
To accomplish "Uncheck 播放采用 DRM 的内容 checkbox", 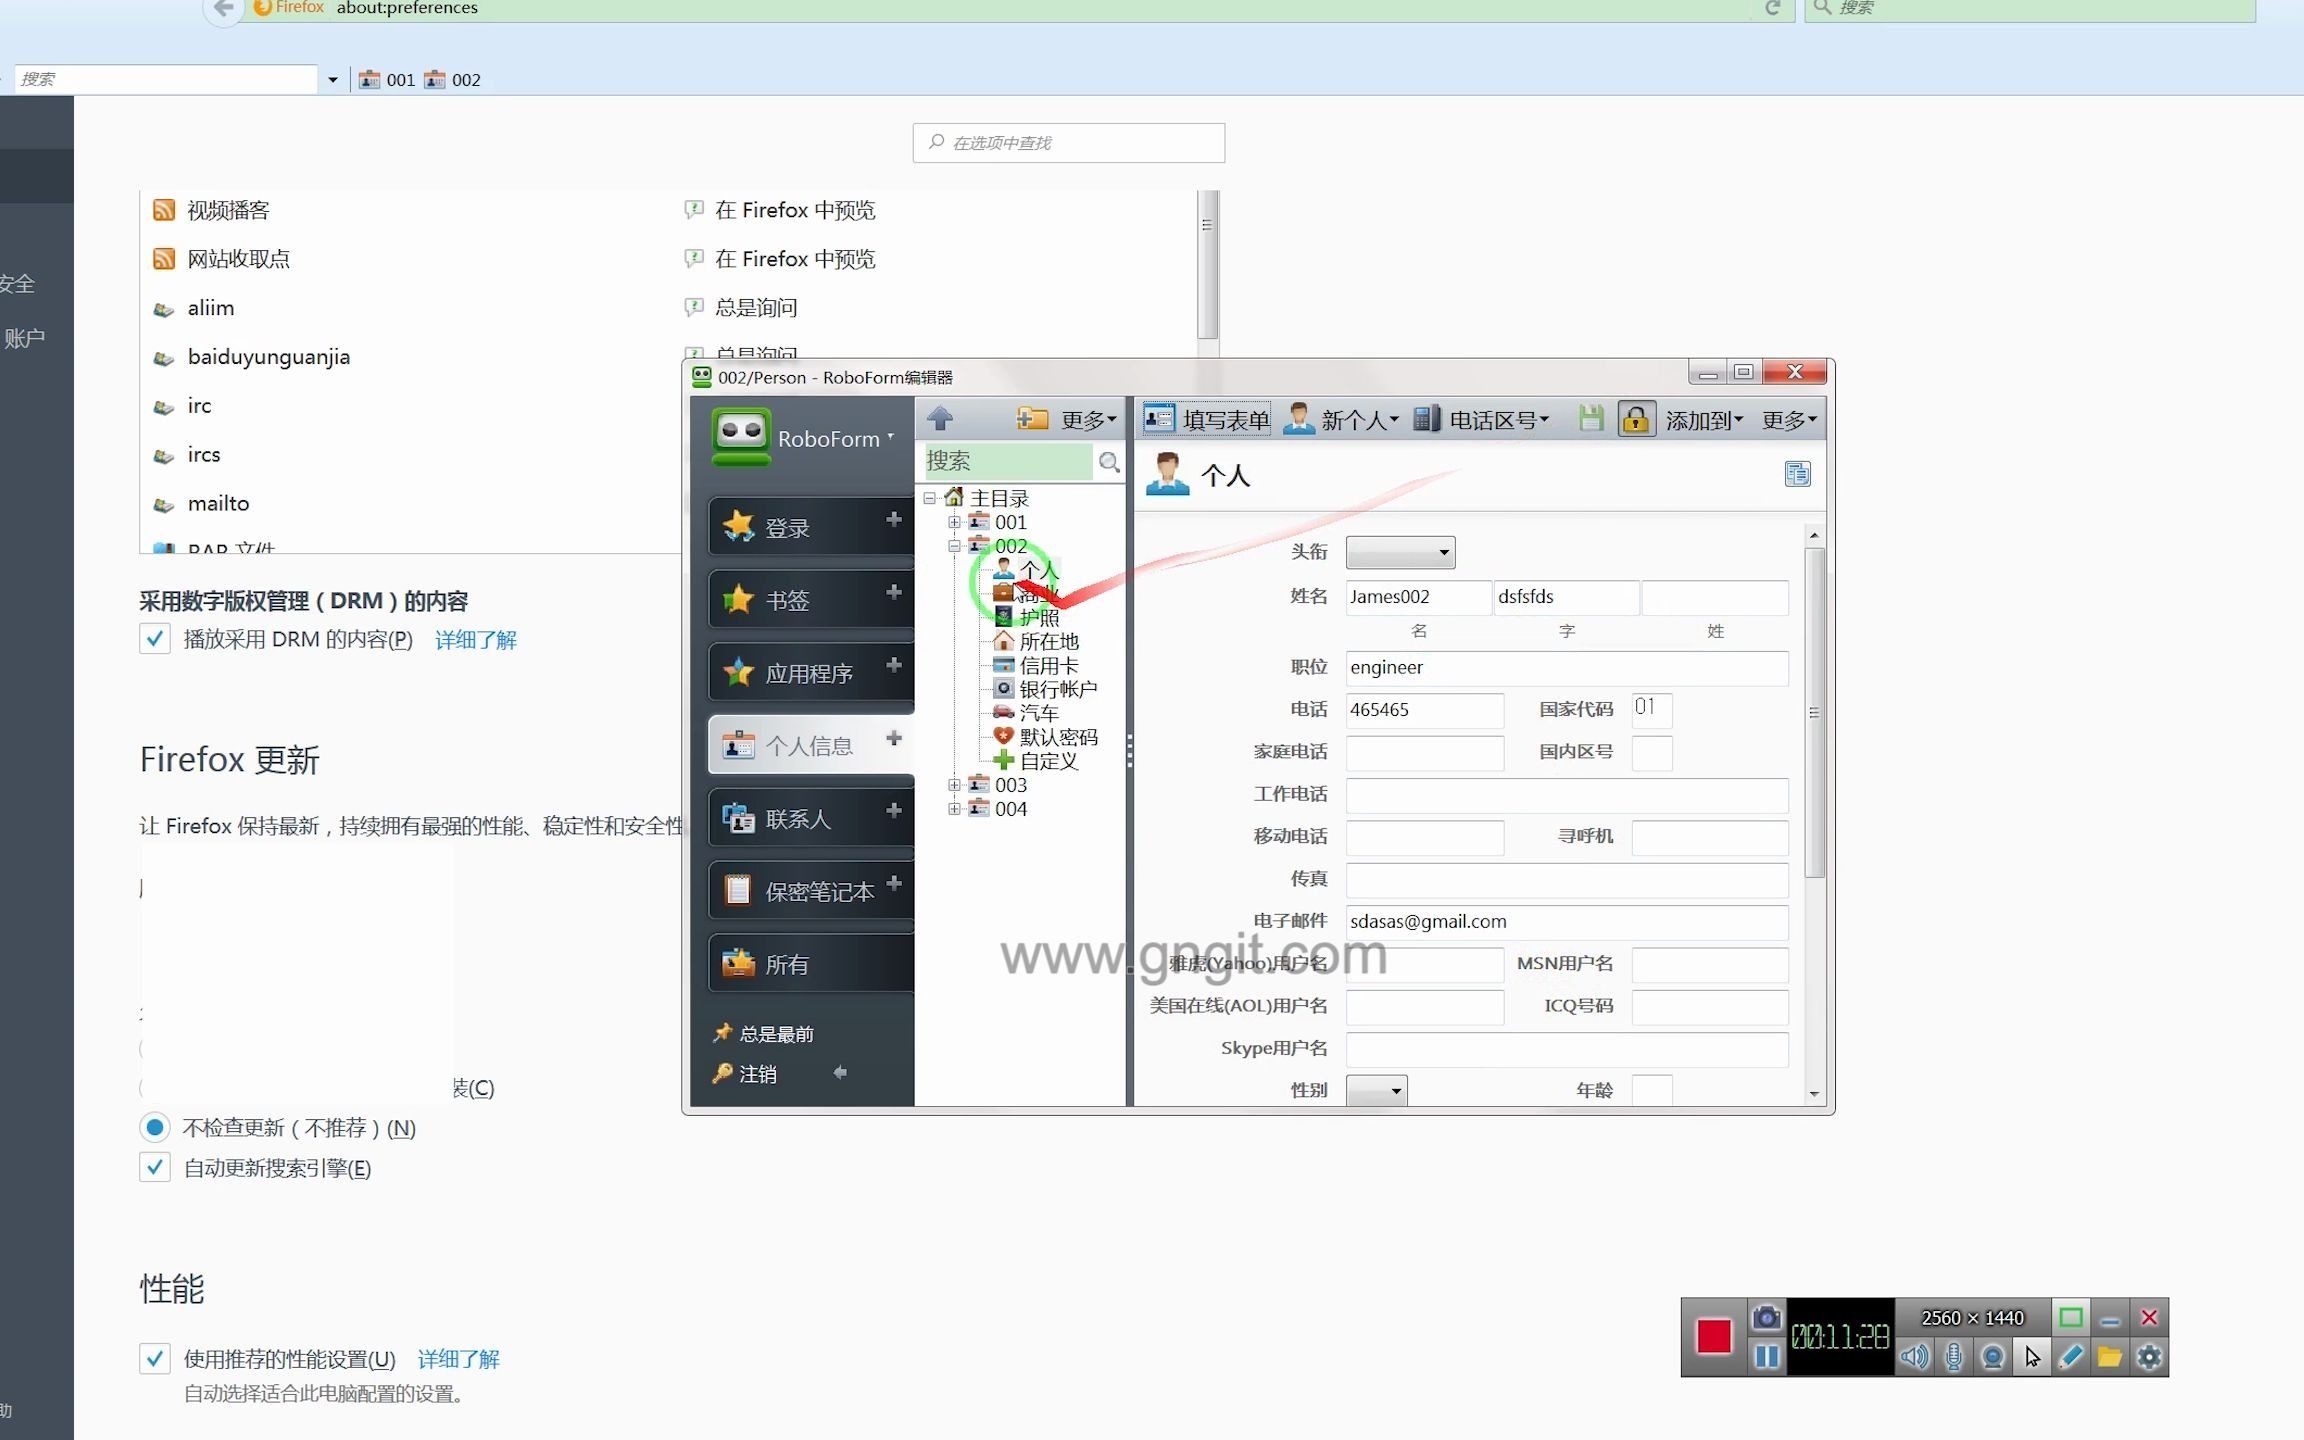I will coord(155,639).
